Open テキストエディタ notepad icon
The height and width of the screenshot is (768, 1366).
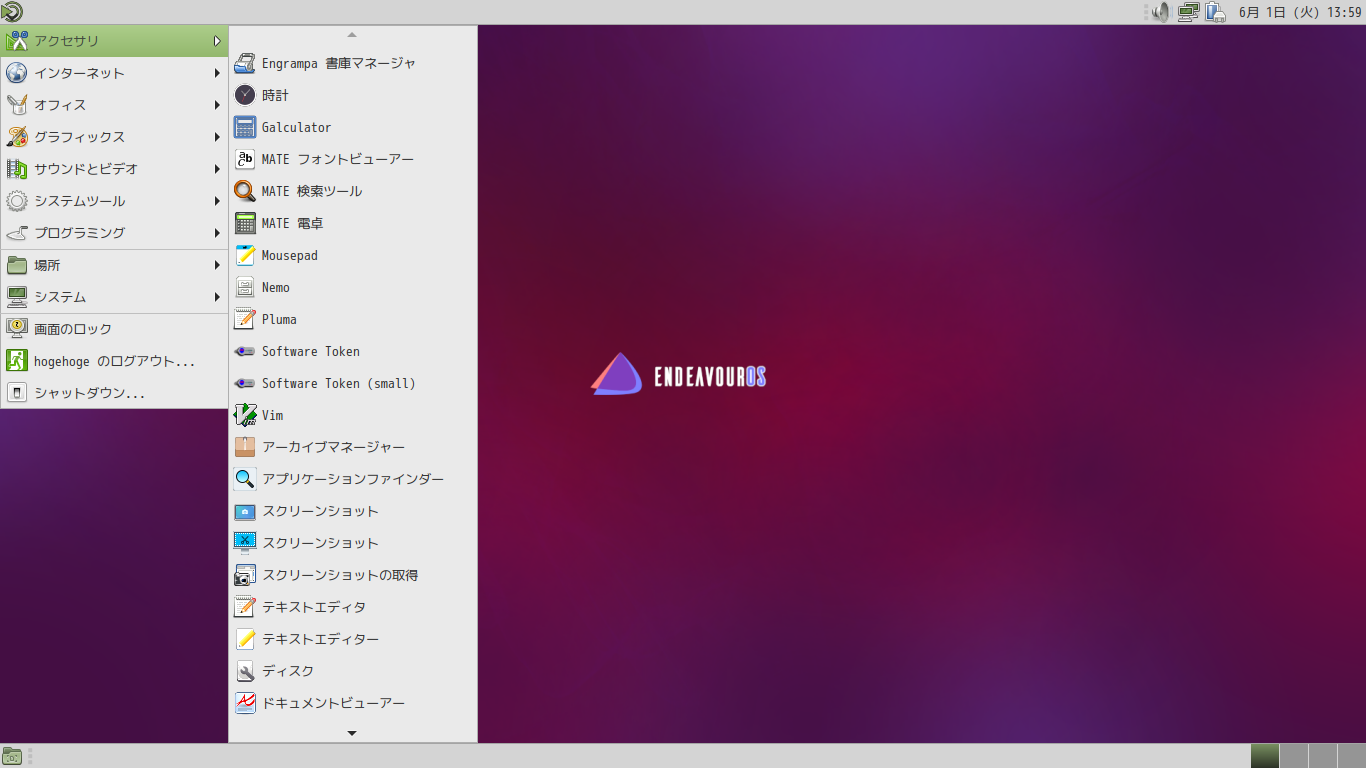coord(245,607)
